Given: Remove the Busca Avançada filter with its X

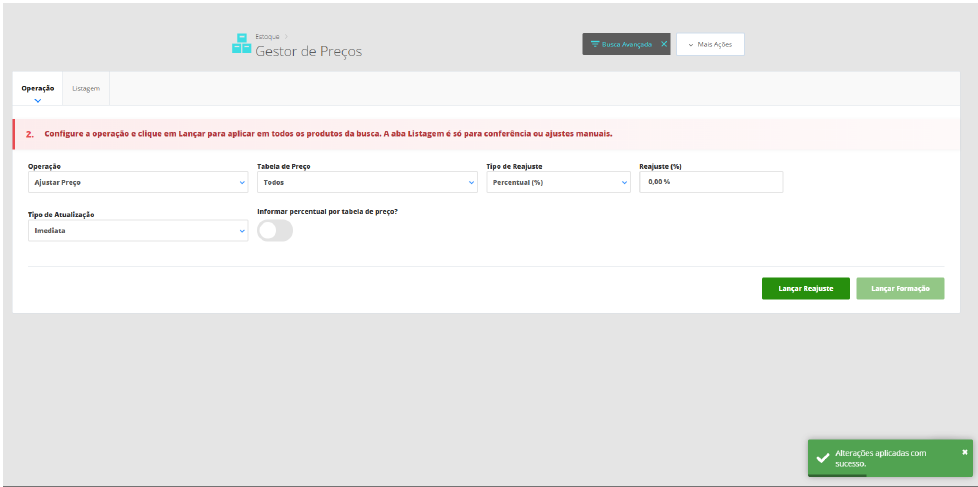Looking at the screenshot, I should pyautogui.click(x=664, y=44).
